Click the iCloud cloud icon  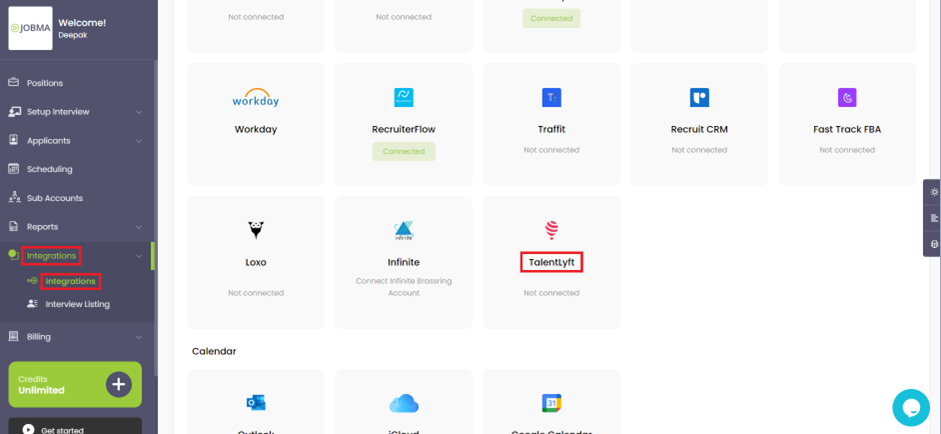click(x=403, y=403)
